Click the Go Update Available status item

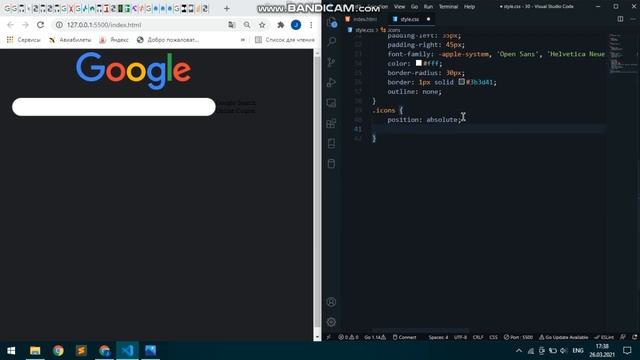click(564, 337)
